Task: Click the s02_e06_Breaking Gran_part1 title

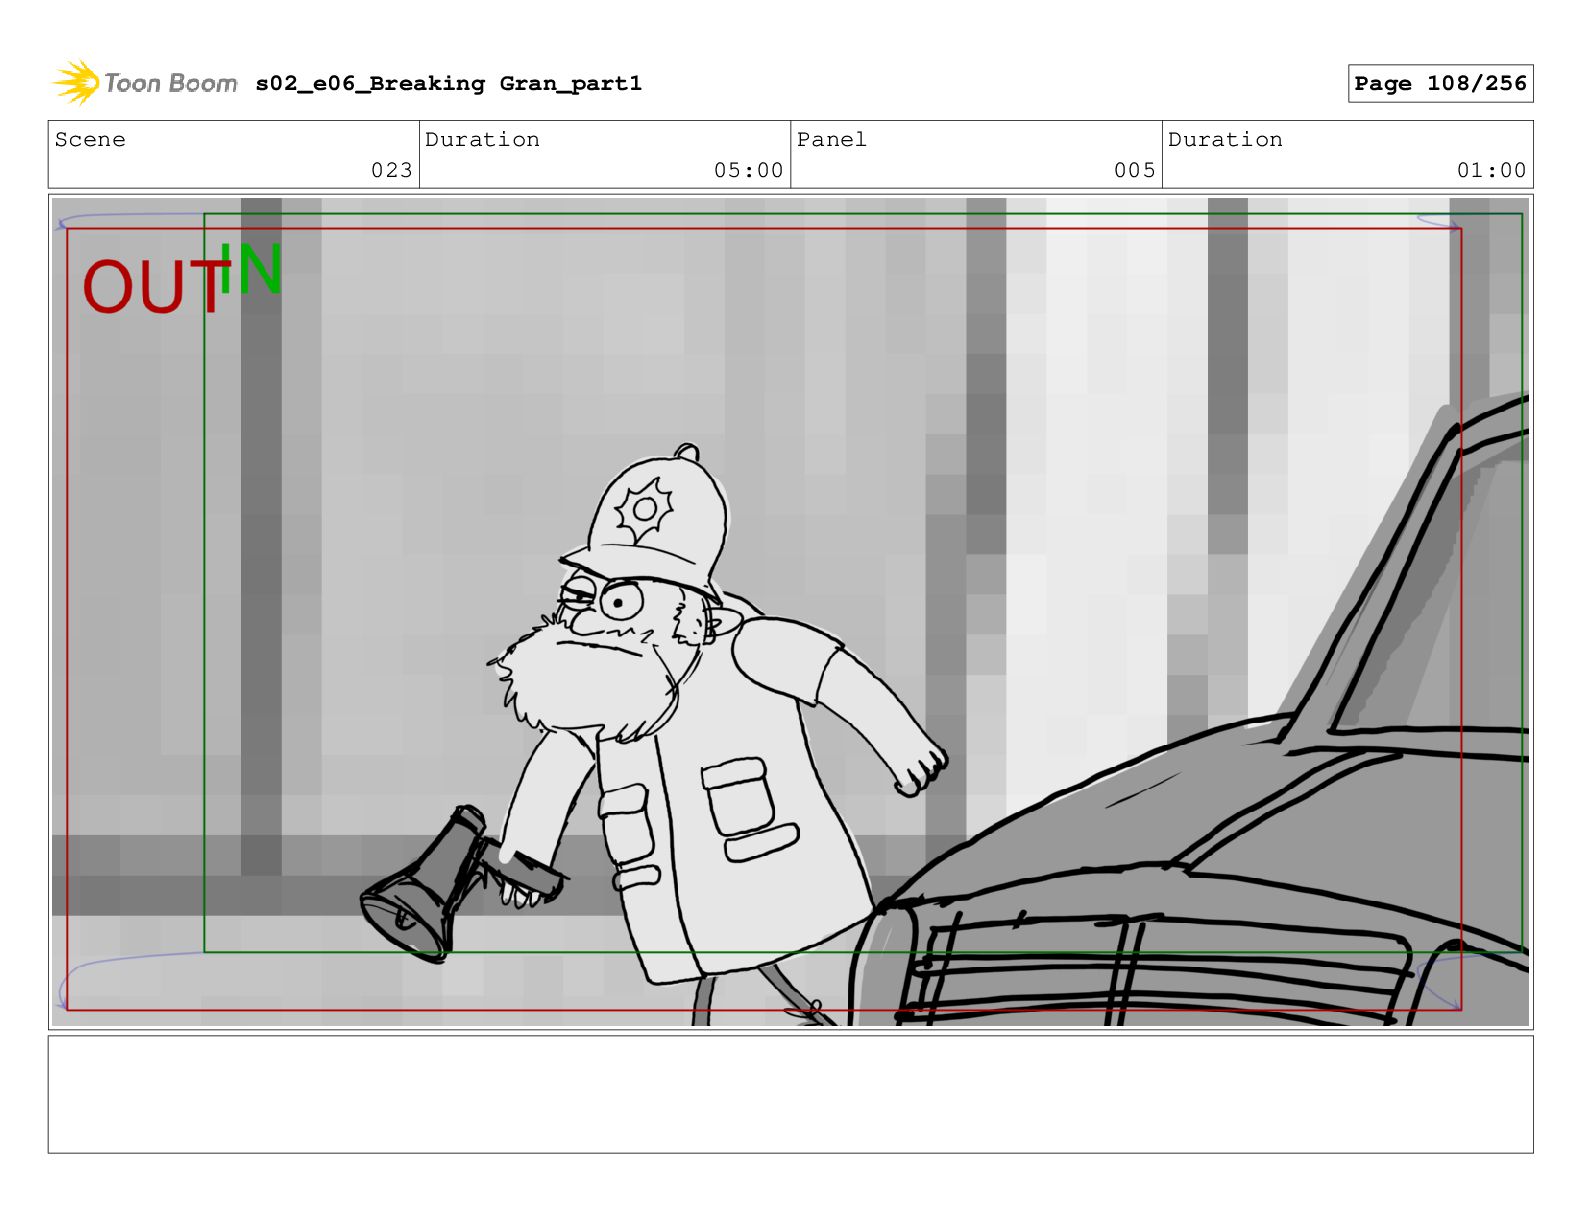Action: 448,84
